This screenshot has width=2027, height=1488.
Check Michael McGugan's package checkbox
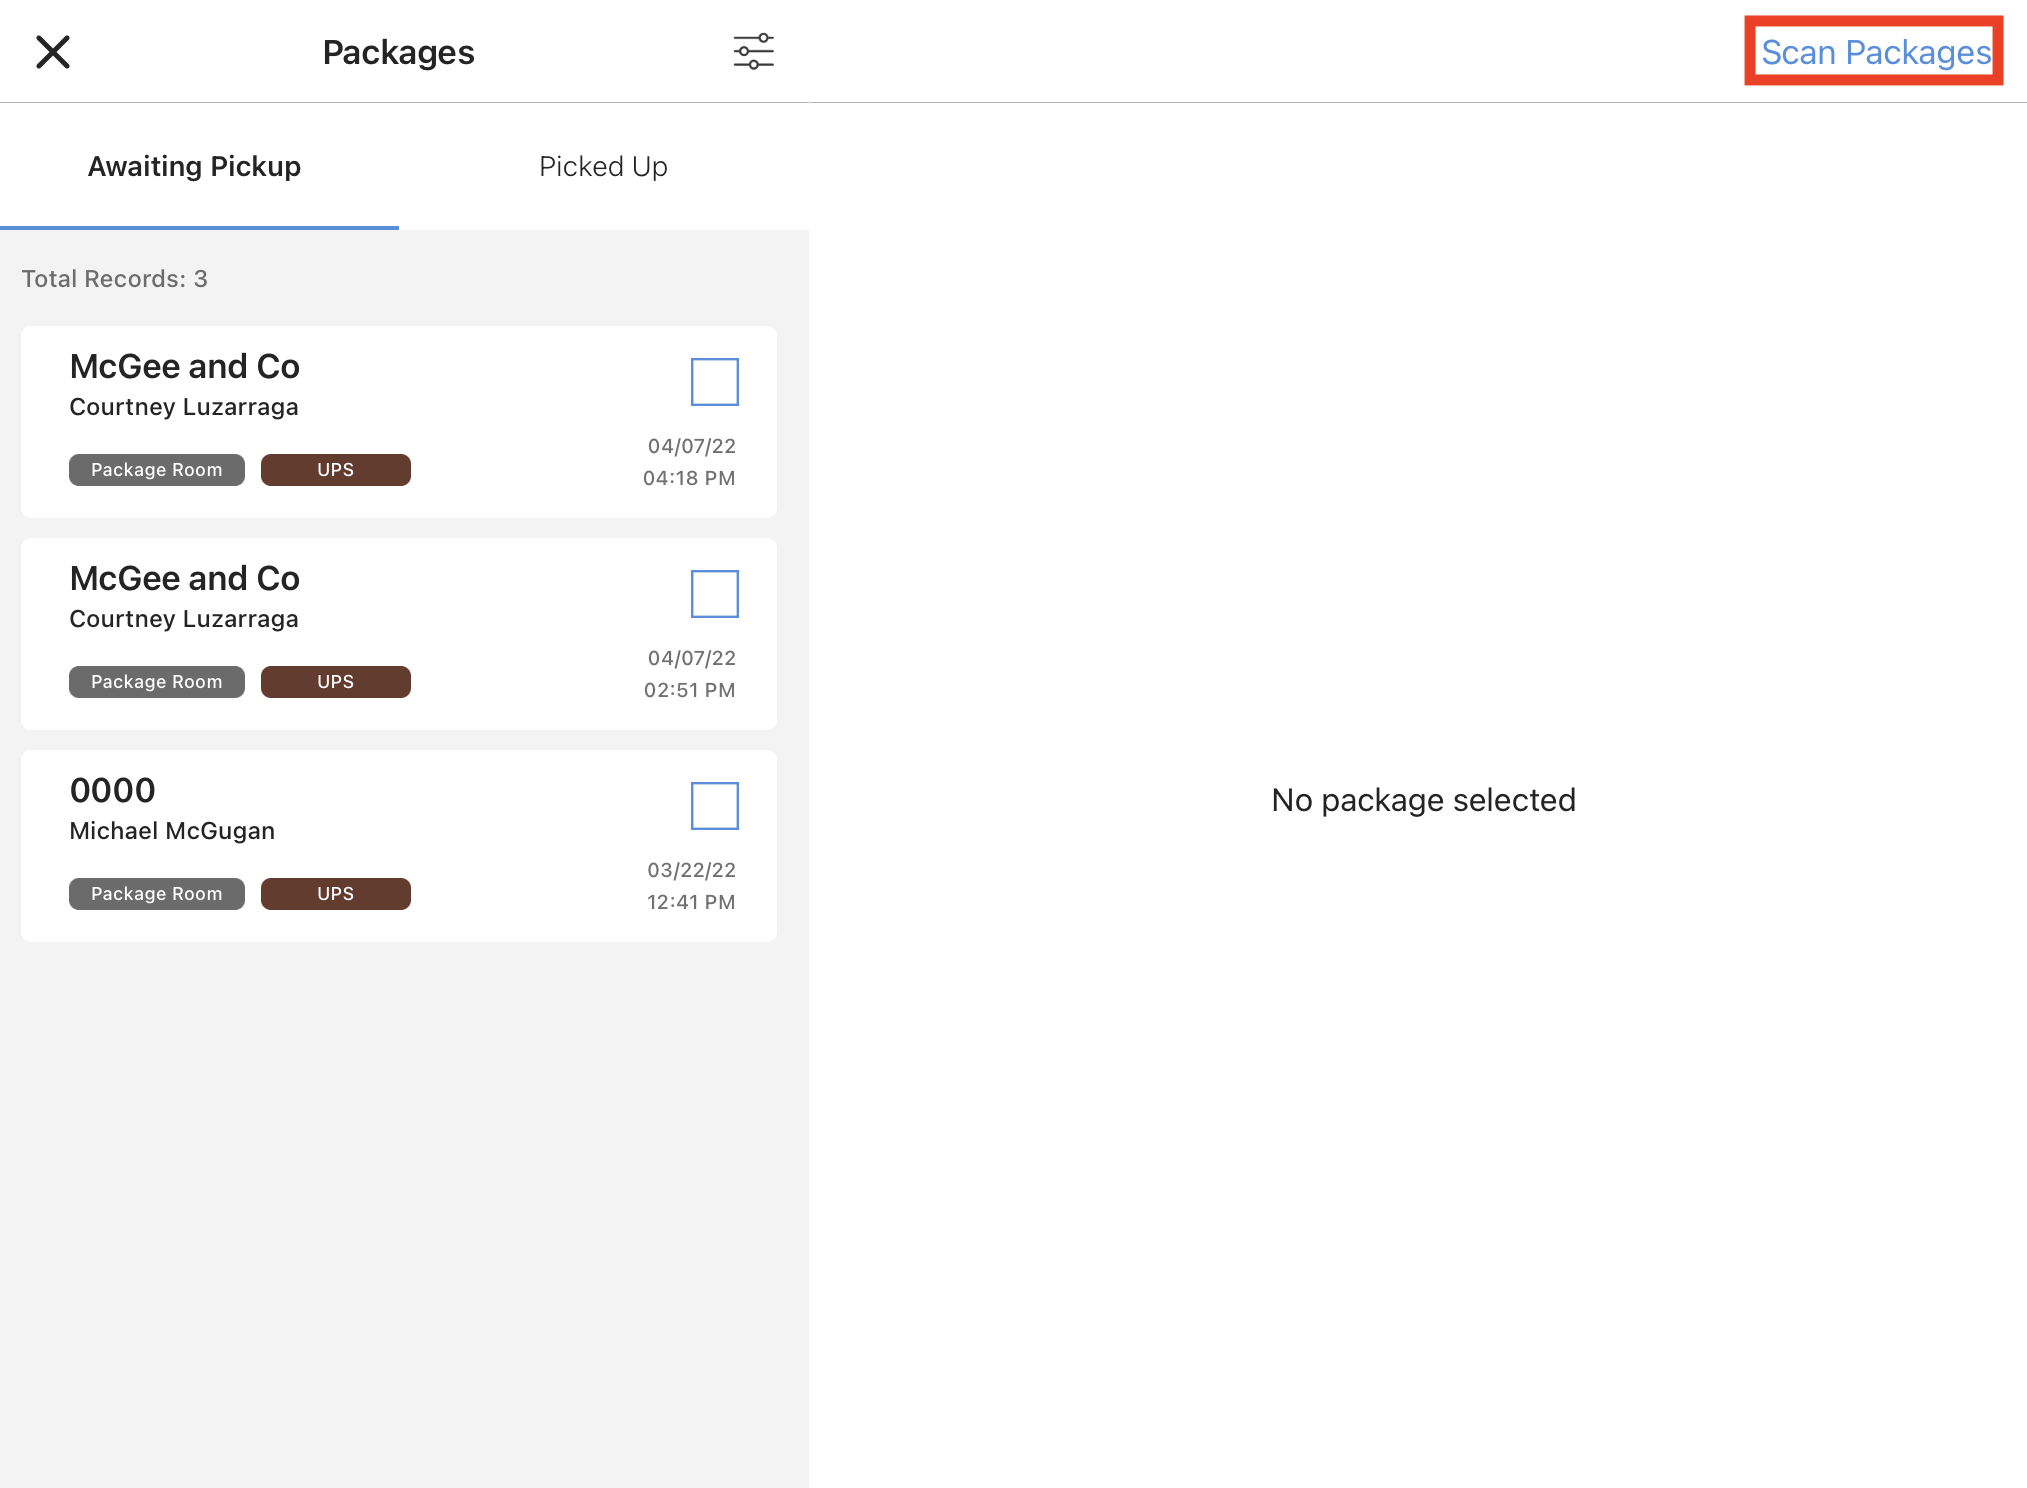(714, 806)
